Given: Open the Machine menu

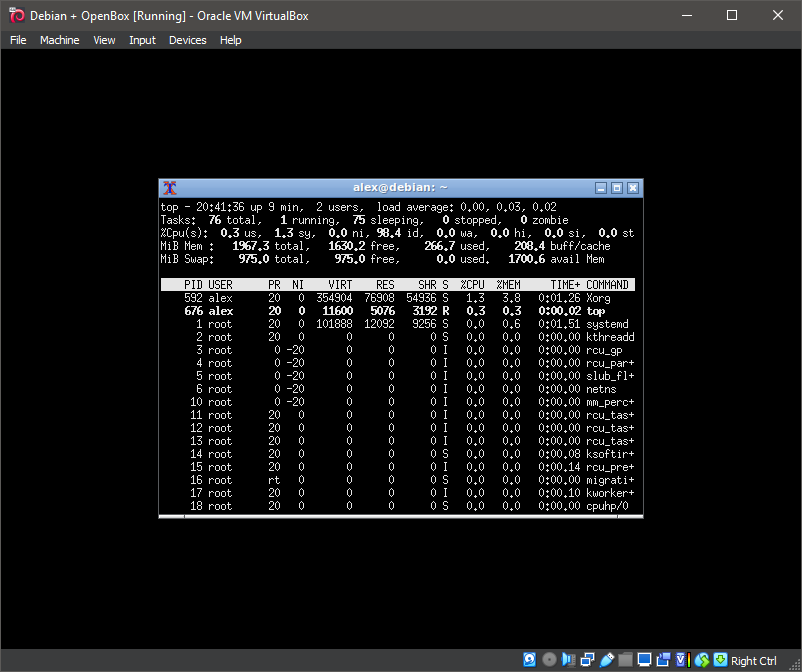Looking at the screenshot, I should pyautogui.click(x=59, y=40).
